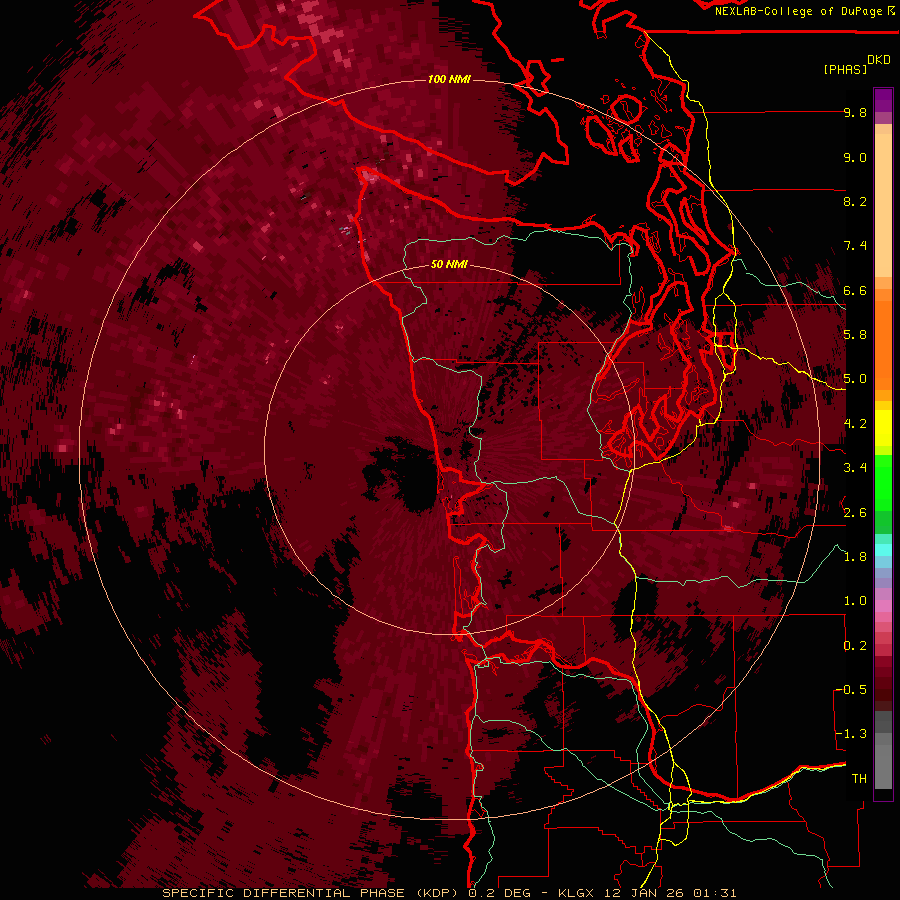Select the 5.0 value on the scale
The image size is (900, 900).
(855, 379)
